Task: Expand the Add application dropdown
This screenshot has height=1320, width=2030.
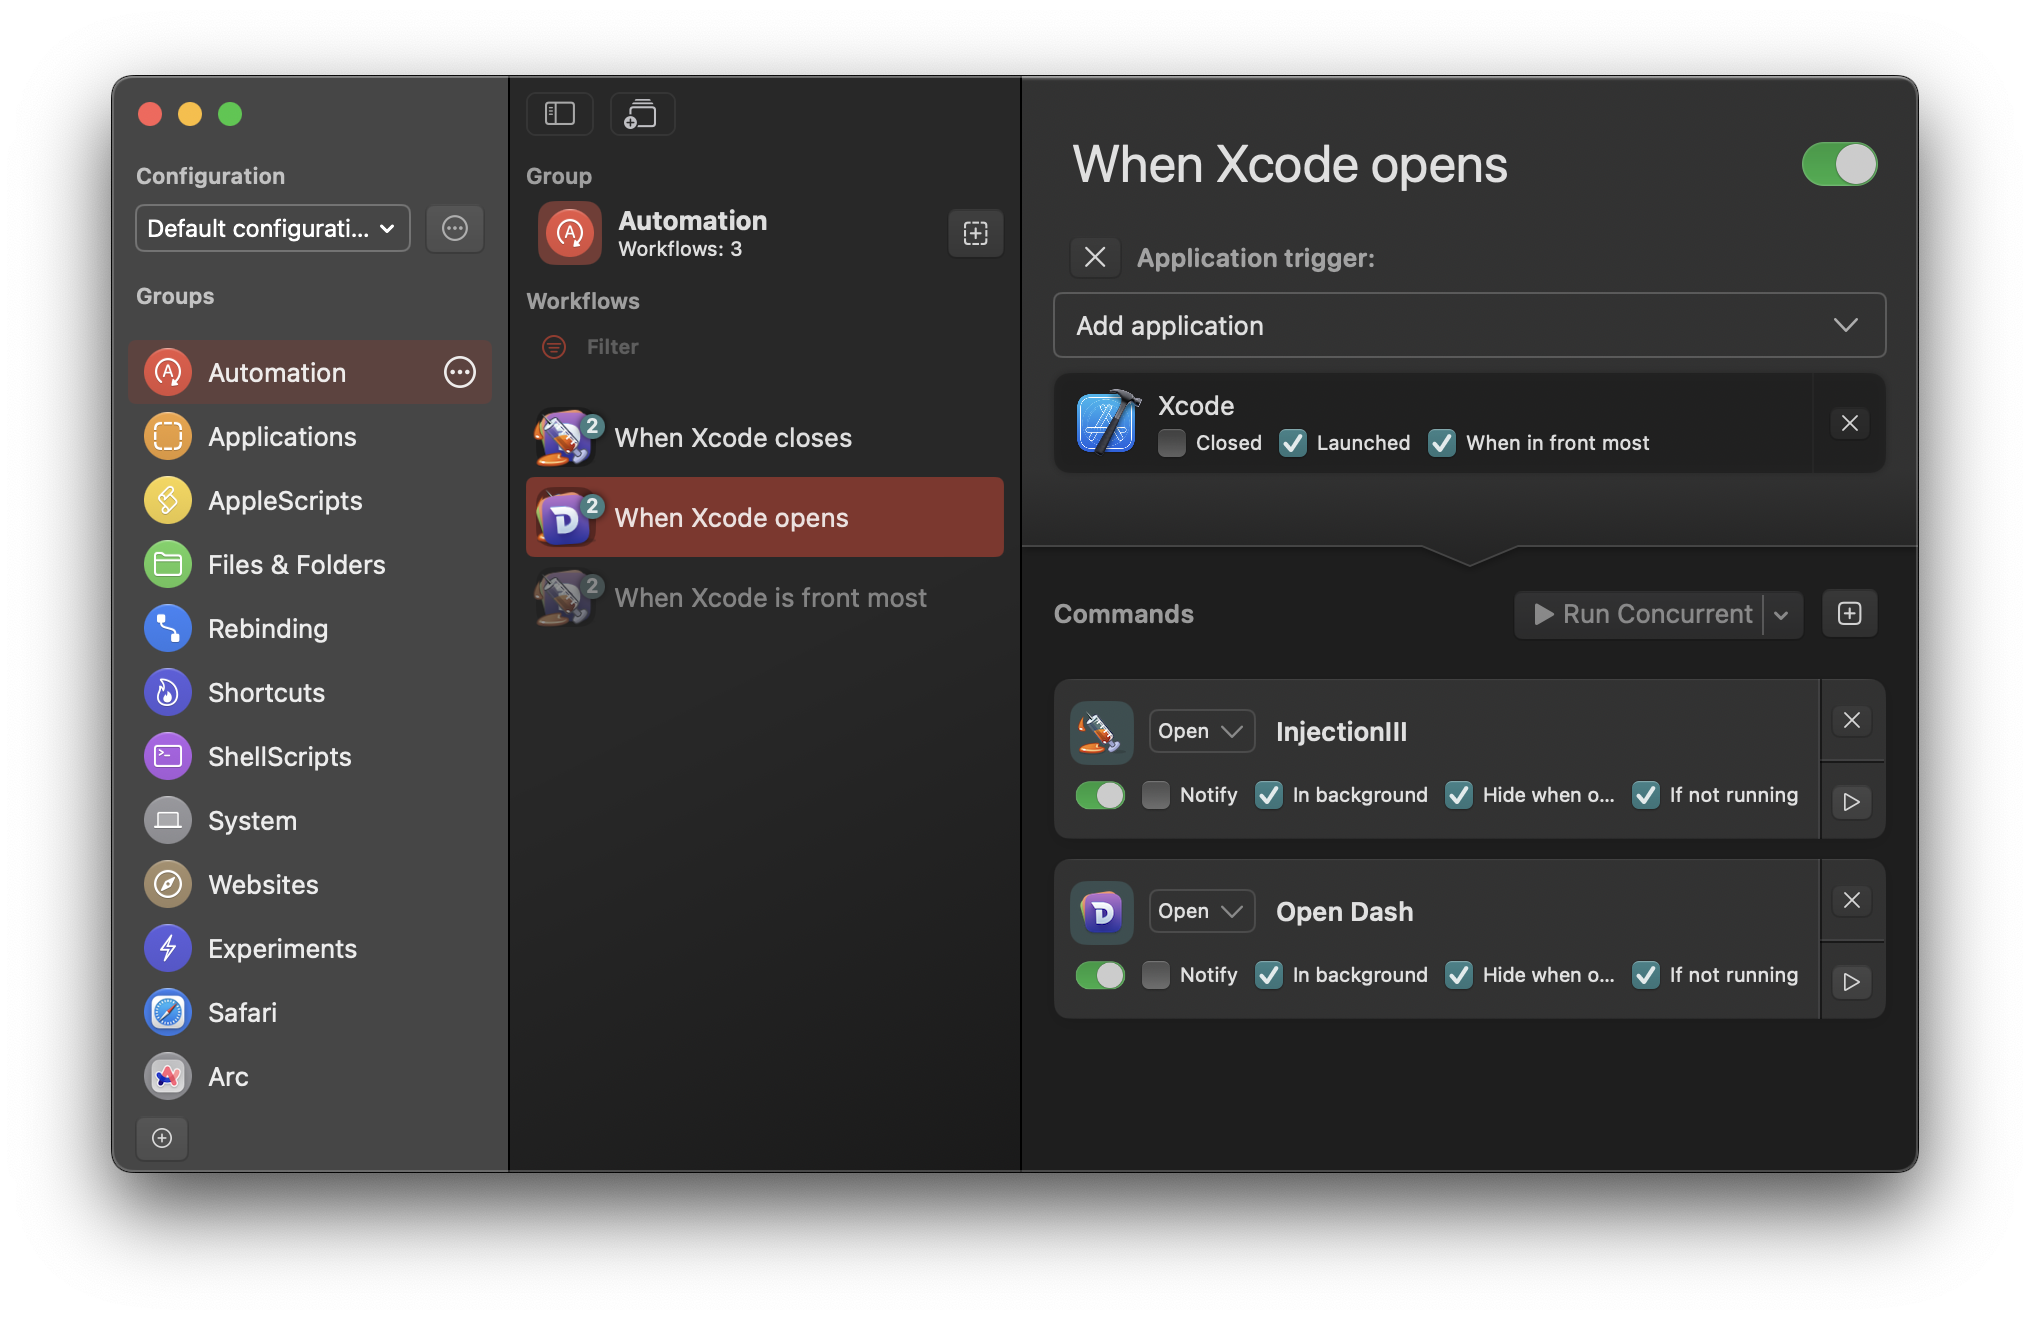Action: 1469,325
